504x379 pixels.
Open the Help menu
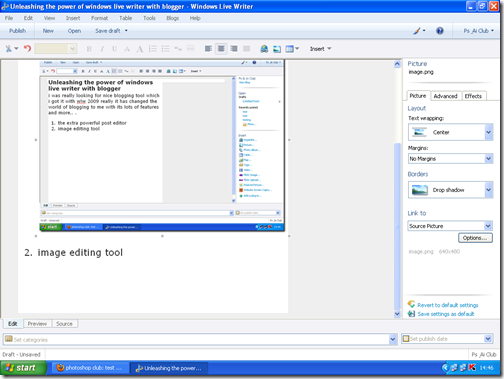point(195,18)
